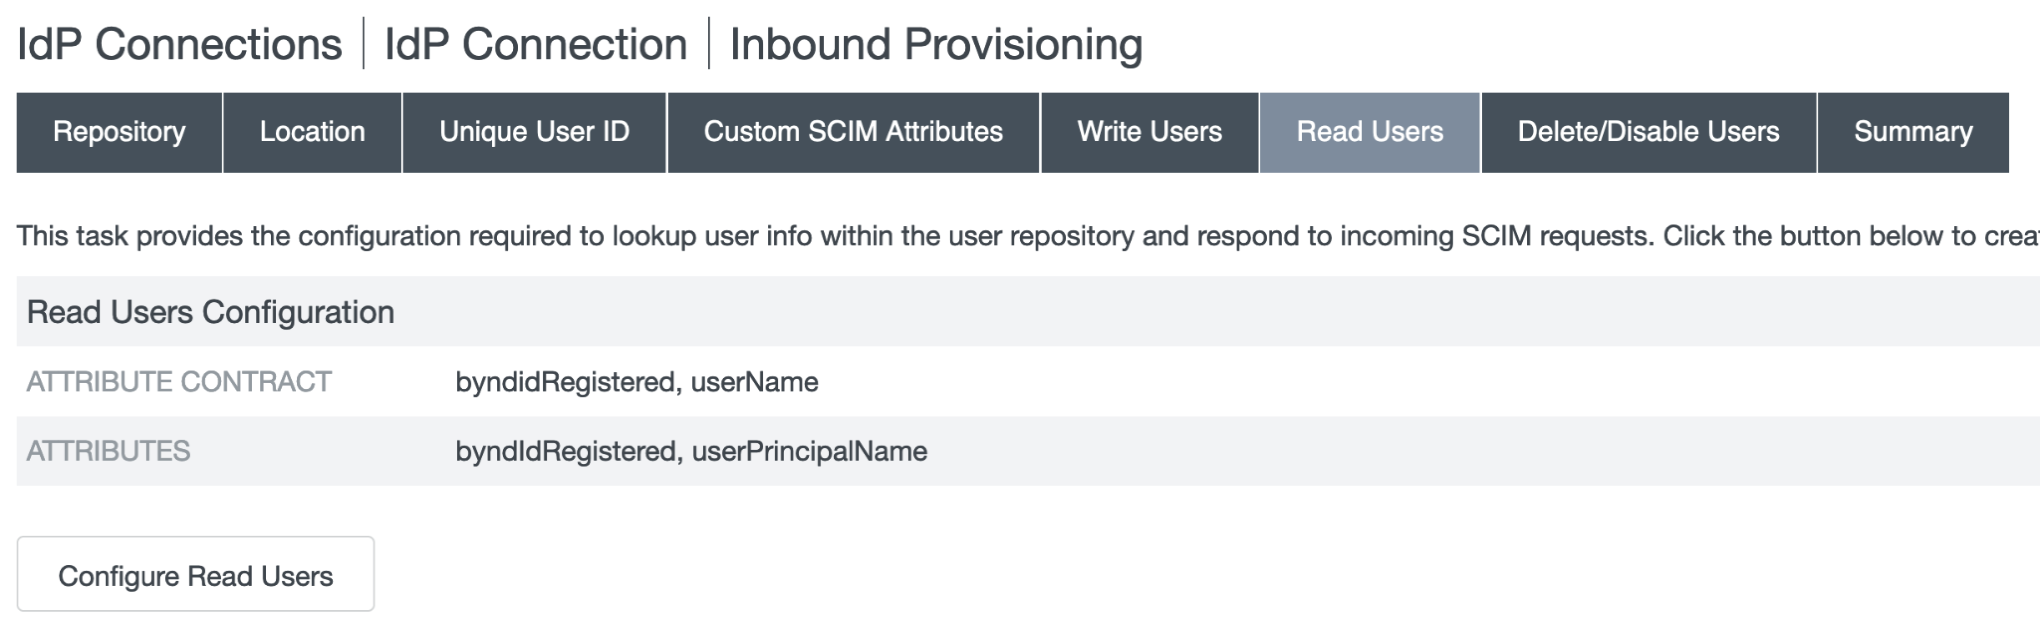This screenshot has height=643, width=2040.
Task: Click the ATTRIBUTE CONTRACT row label
Action: [x=179, y=382]
